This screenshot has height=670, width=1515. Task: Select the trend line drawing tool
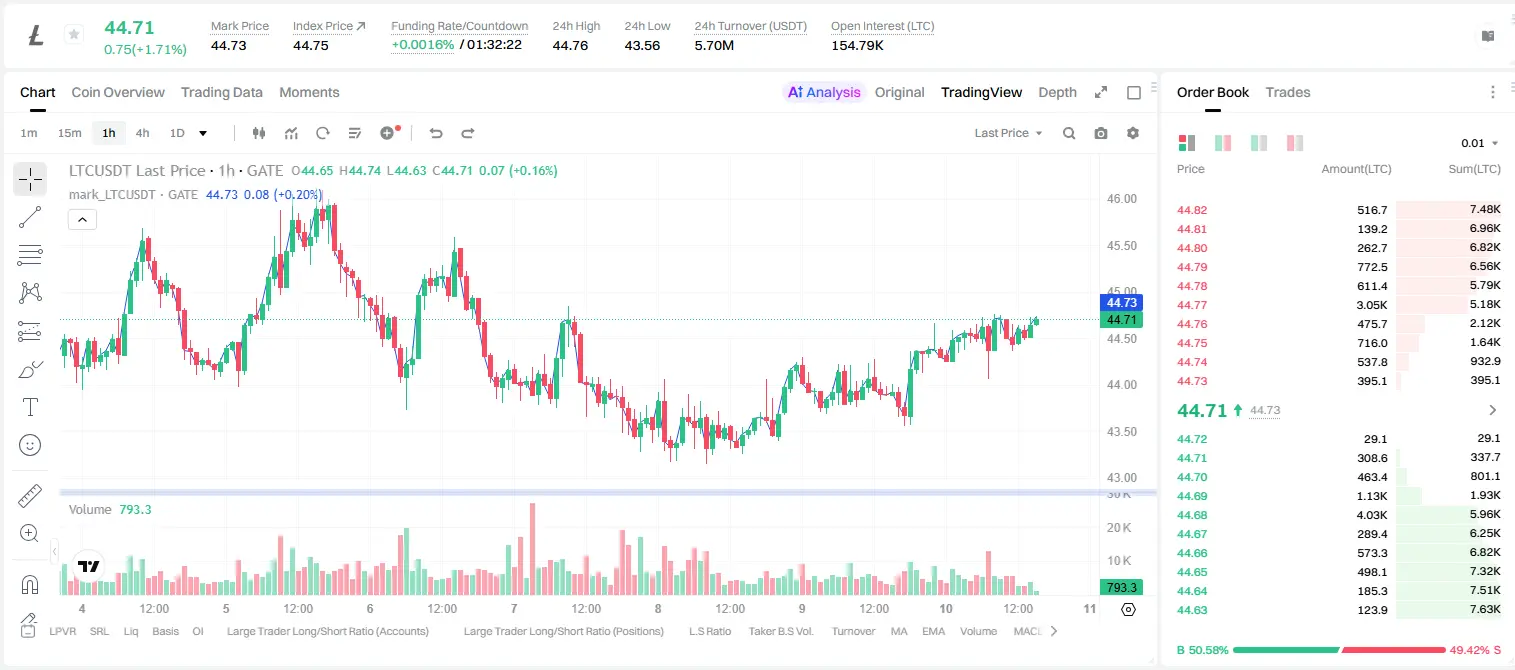(30, 217)
